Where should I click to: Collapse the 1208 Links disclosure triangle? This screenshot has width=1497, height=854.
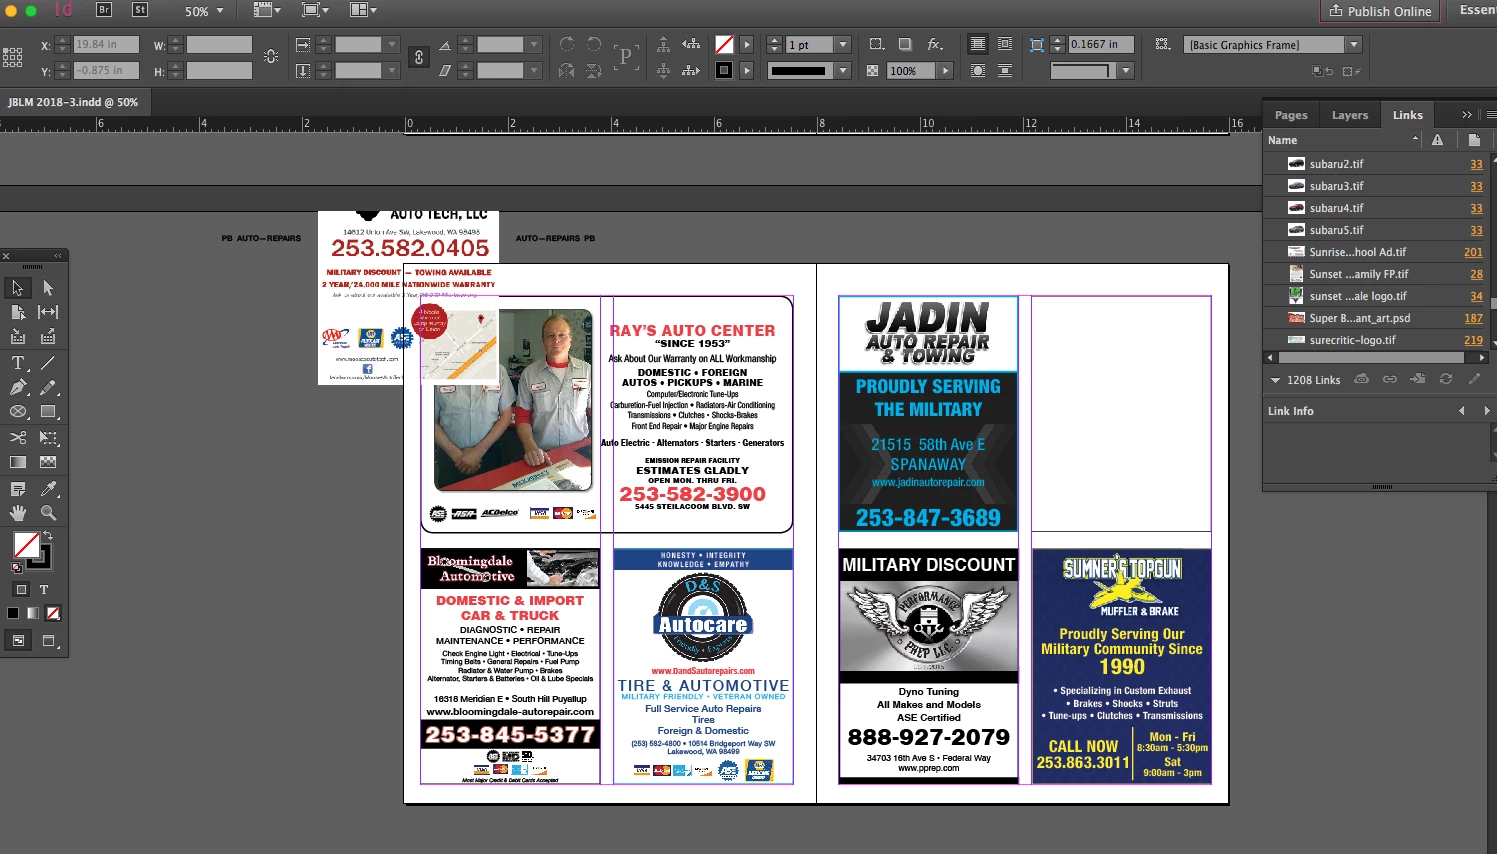click(x=1275, y=380)
